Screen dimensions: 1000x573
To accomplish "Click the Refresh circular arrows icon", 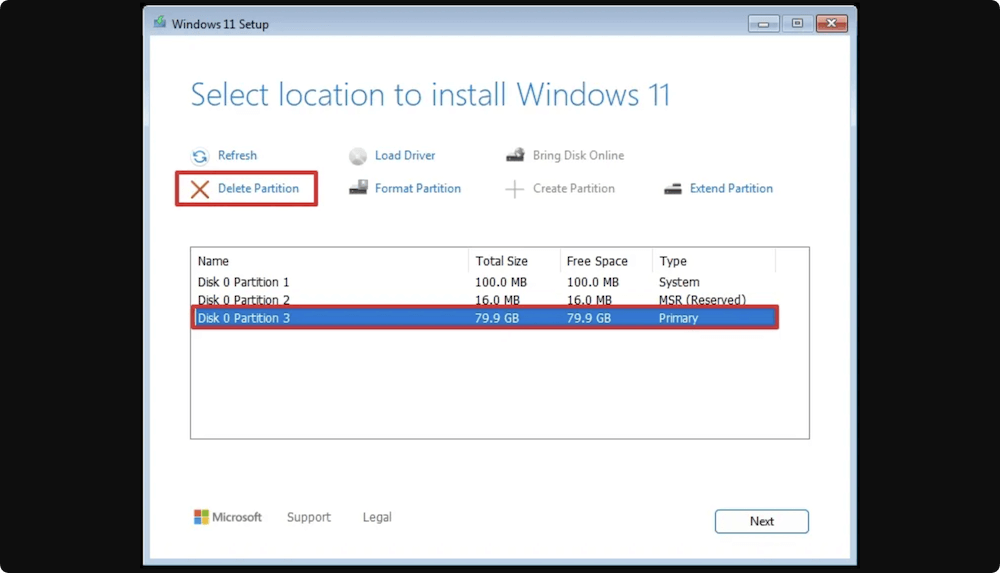I will pyautogui.click(x=200, y=156).
